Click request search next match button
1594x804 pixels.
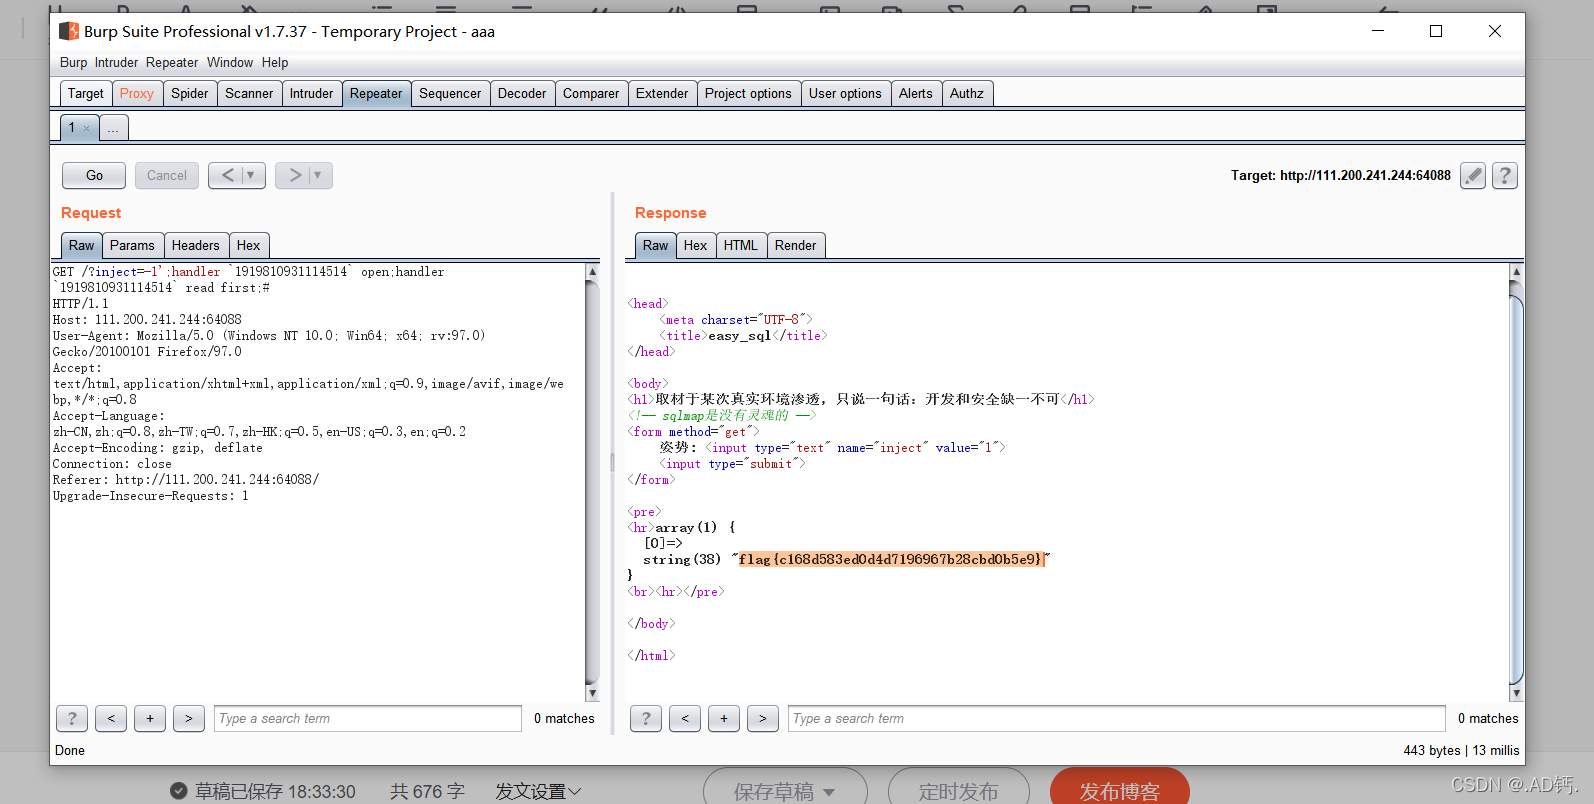coord(189,718)
